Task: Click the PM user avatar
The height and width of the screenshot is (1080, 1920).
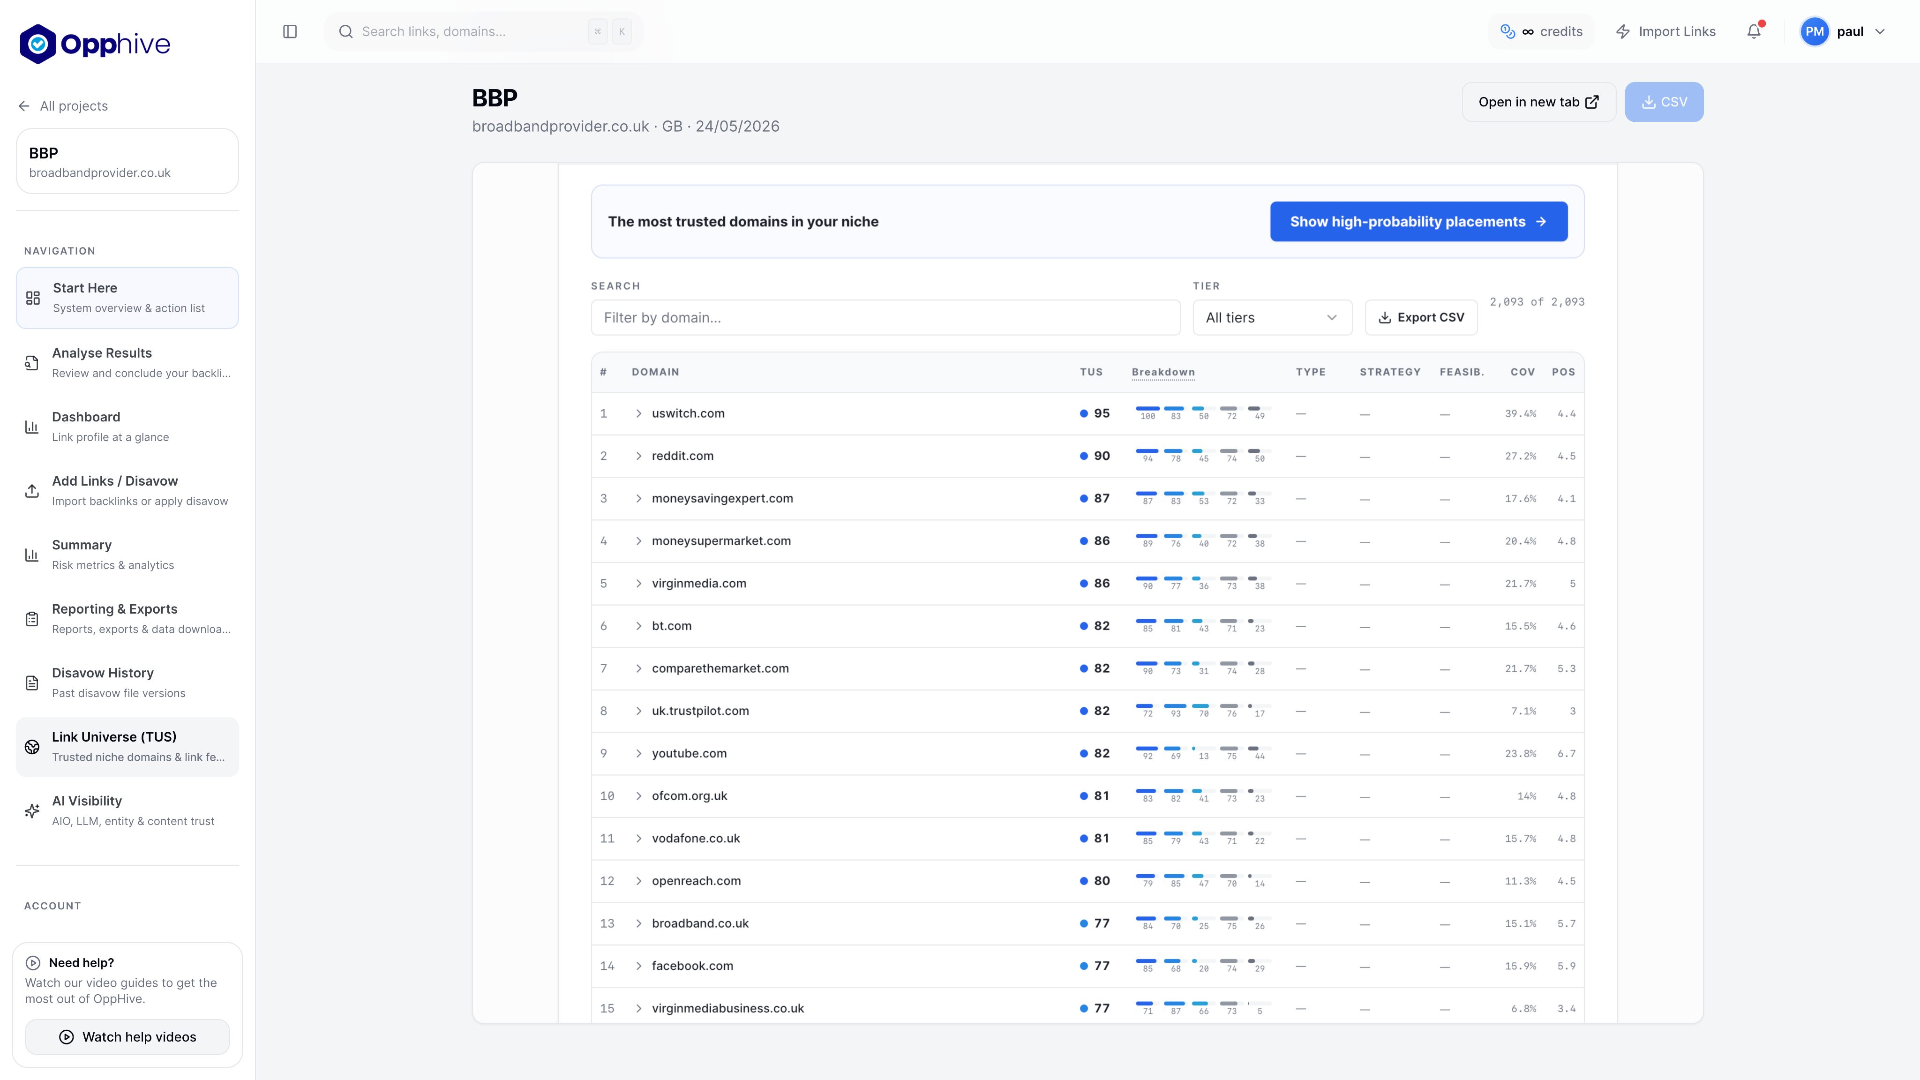Action: [1814, 32]
